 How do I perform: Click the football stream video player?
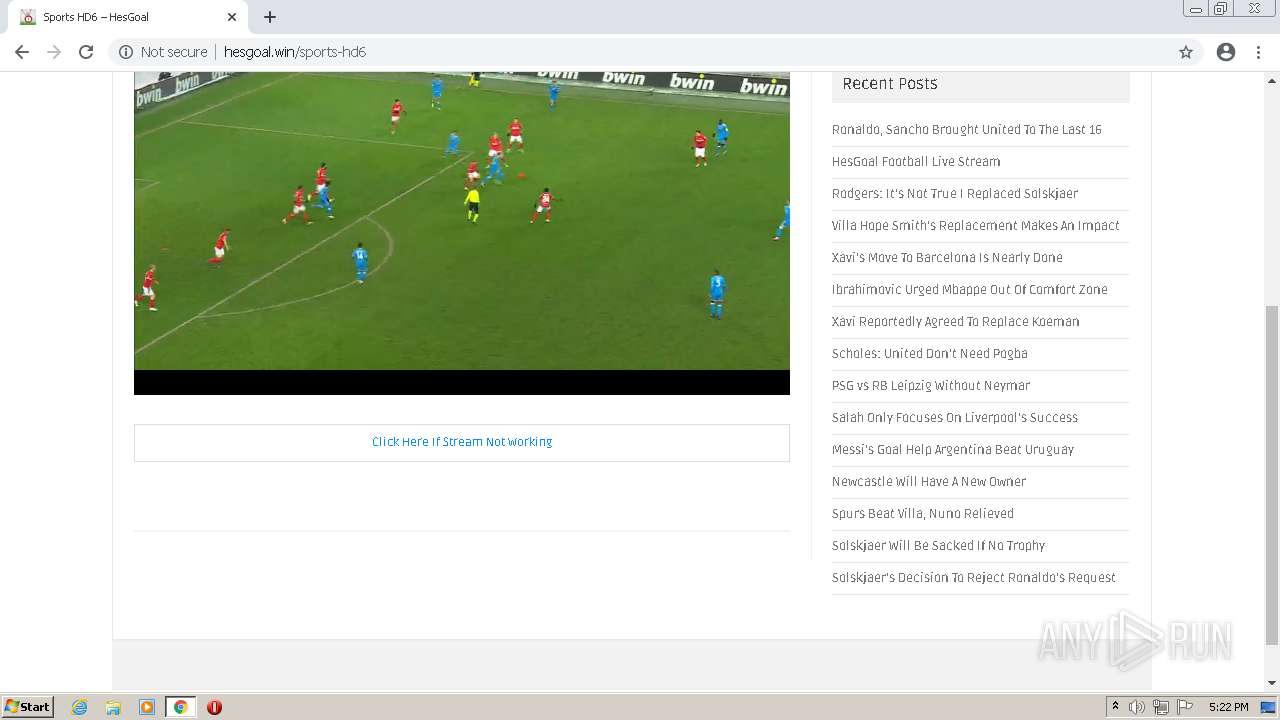[x=462, y=233]
